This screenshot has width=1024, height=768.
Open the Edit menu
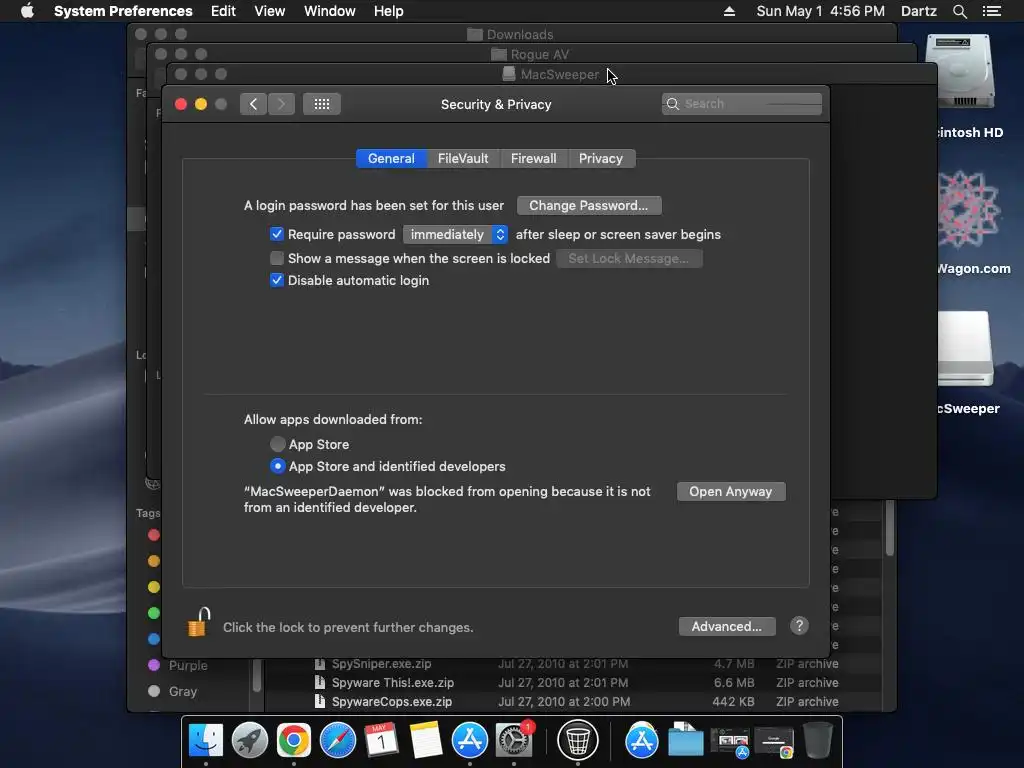point(223,11)
